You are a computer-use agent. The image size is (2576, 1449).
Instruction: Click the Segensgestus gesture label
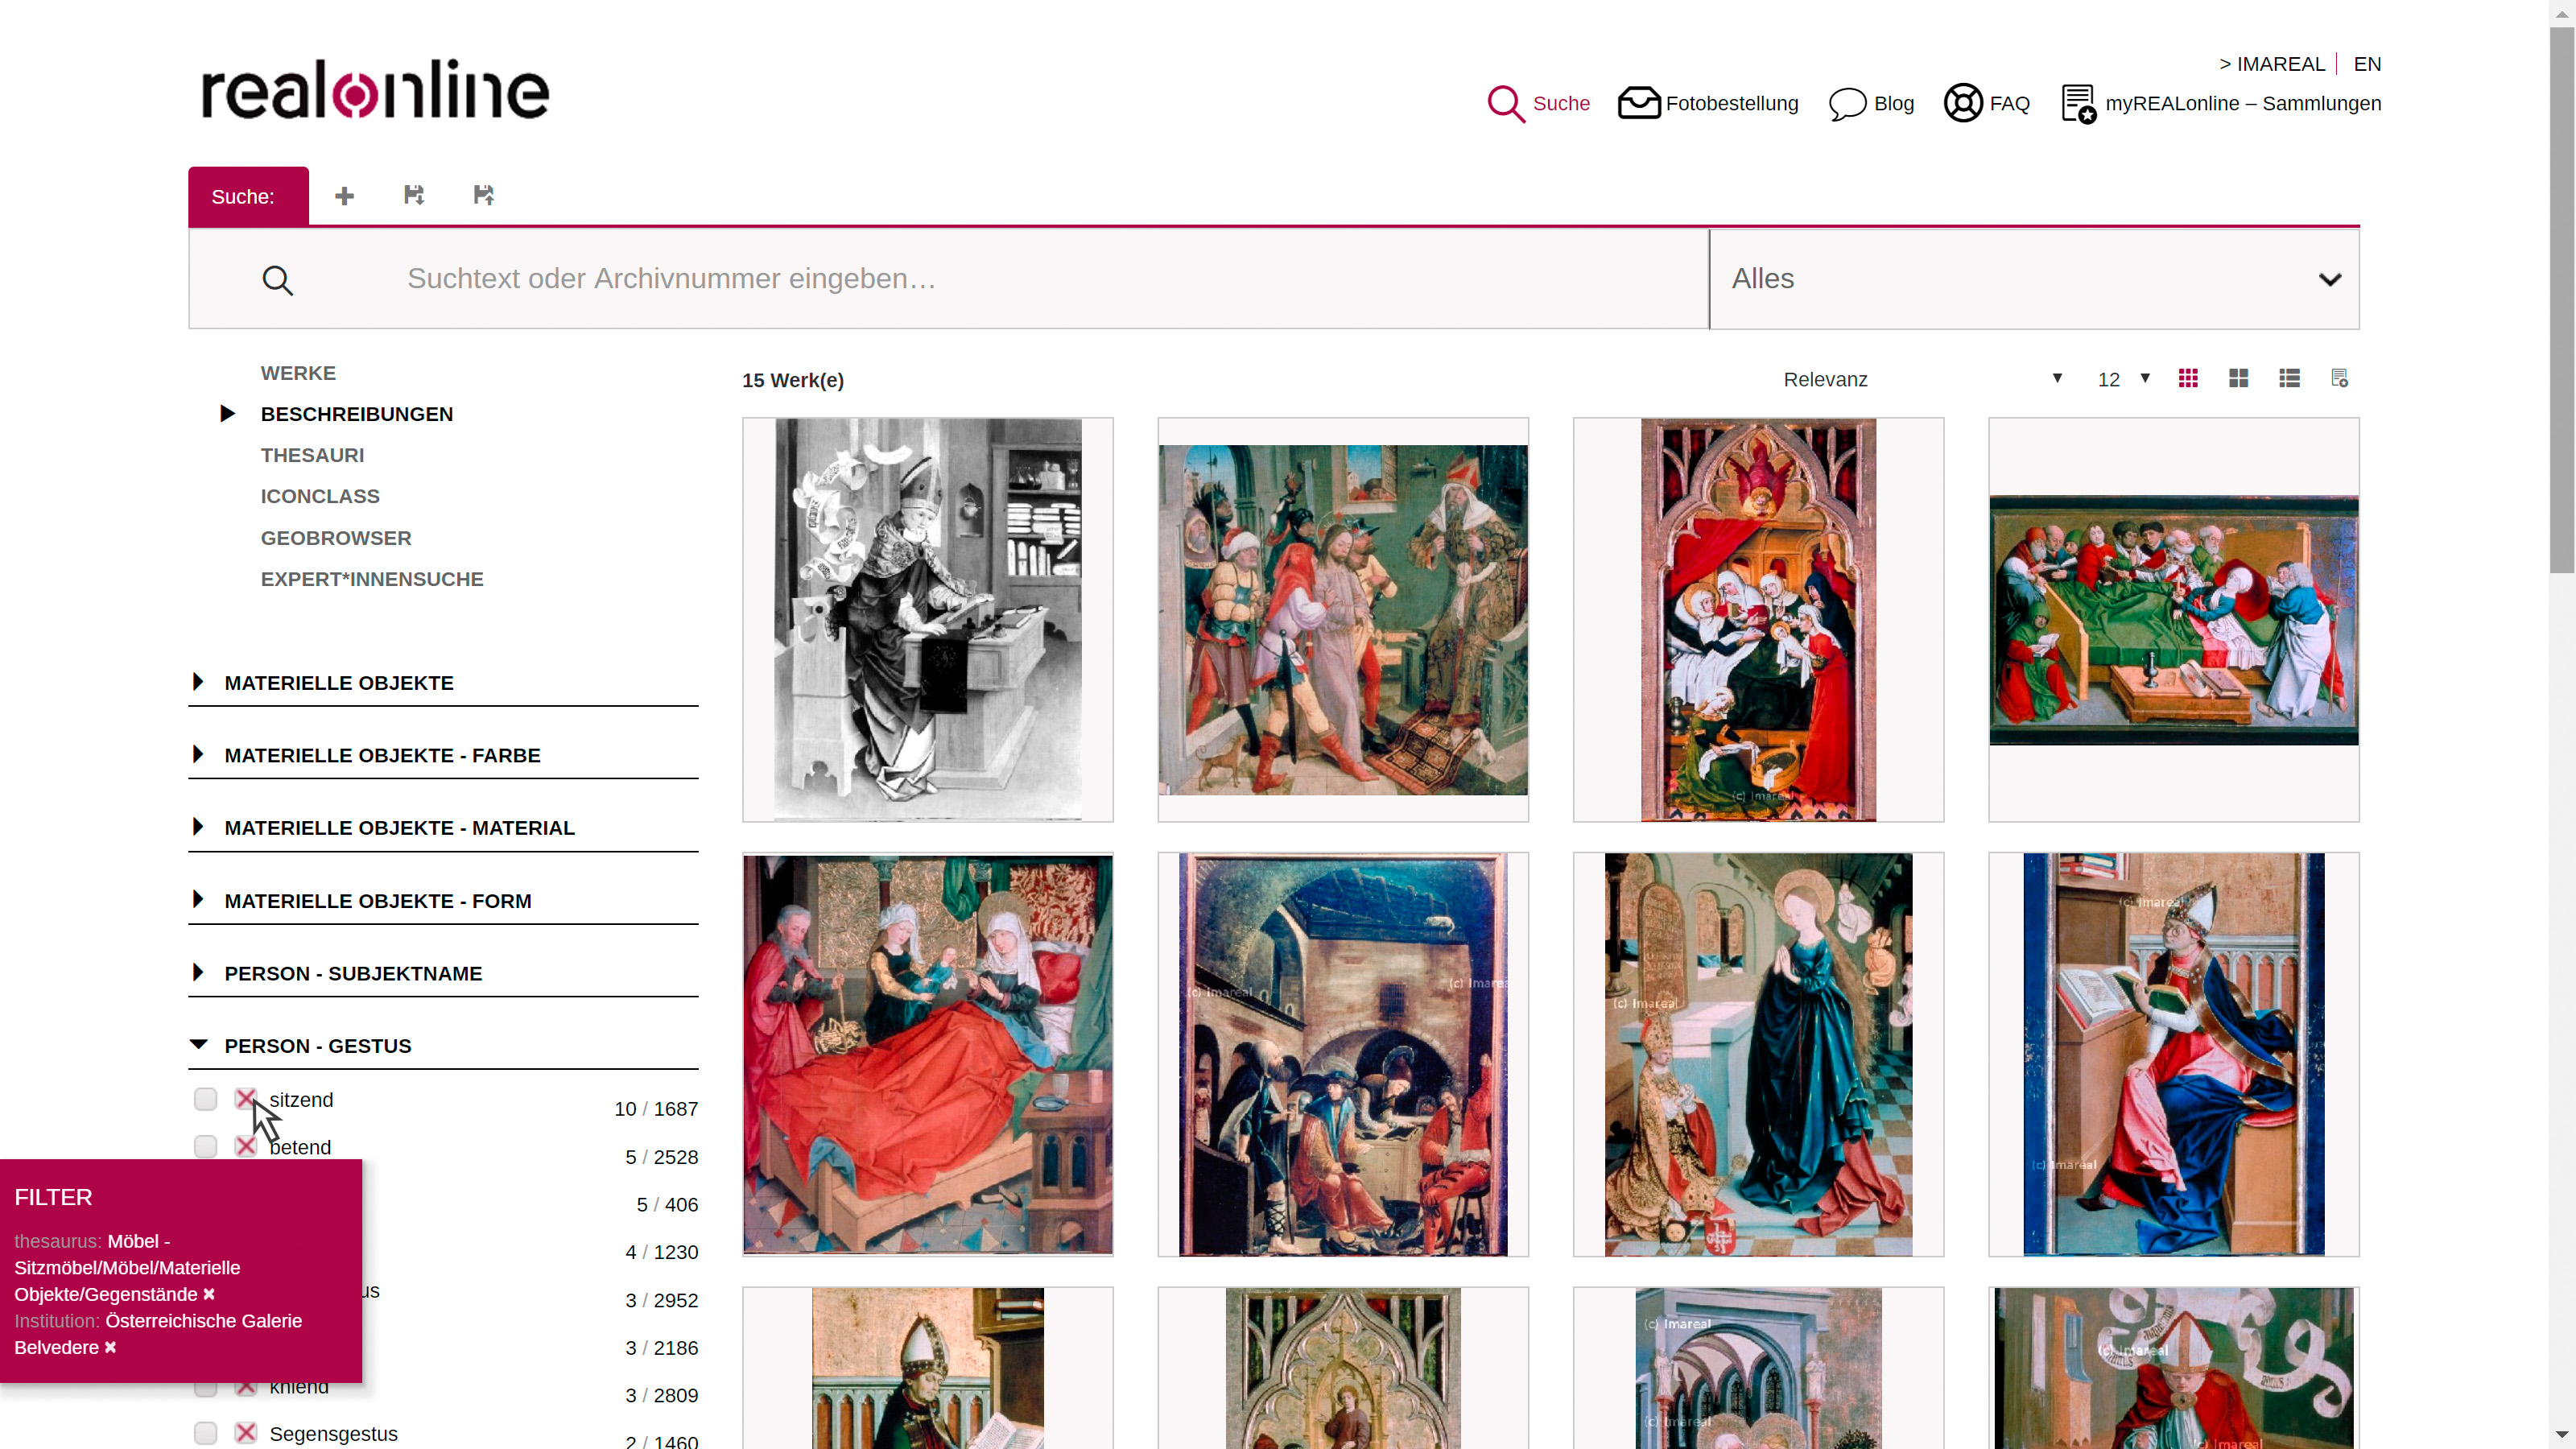click(333, 1433)
